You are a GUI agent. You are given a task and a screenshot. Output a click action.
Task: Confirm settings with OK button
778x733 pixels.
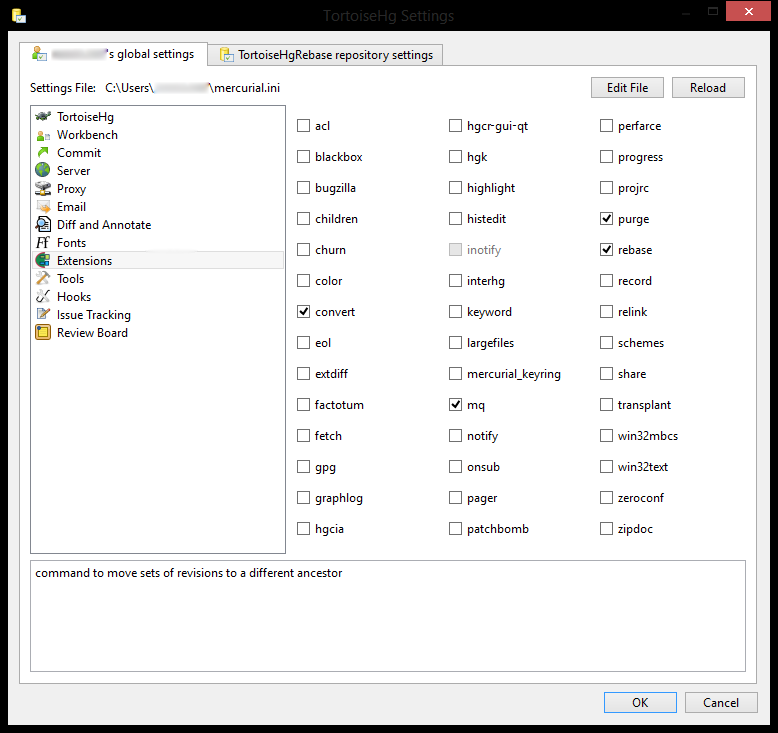click(x=640, y=702)
